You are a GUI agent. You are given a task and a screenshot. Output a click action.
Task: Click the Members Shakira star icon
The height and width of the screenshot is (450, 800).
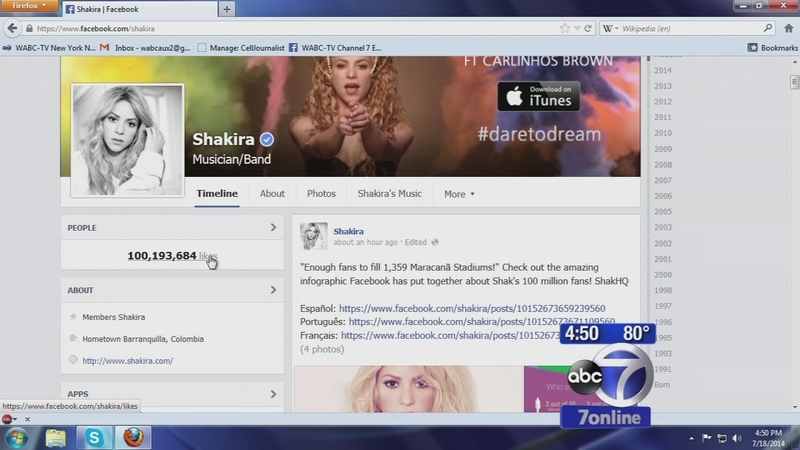pyautogui.click(x=73, y=316)
